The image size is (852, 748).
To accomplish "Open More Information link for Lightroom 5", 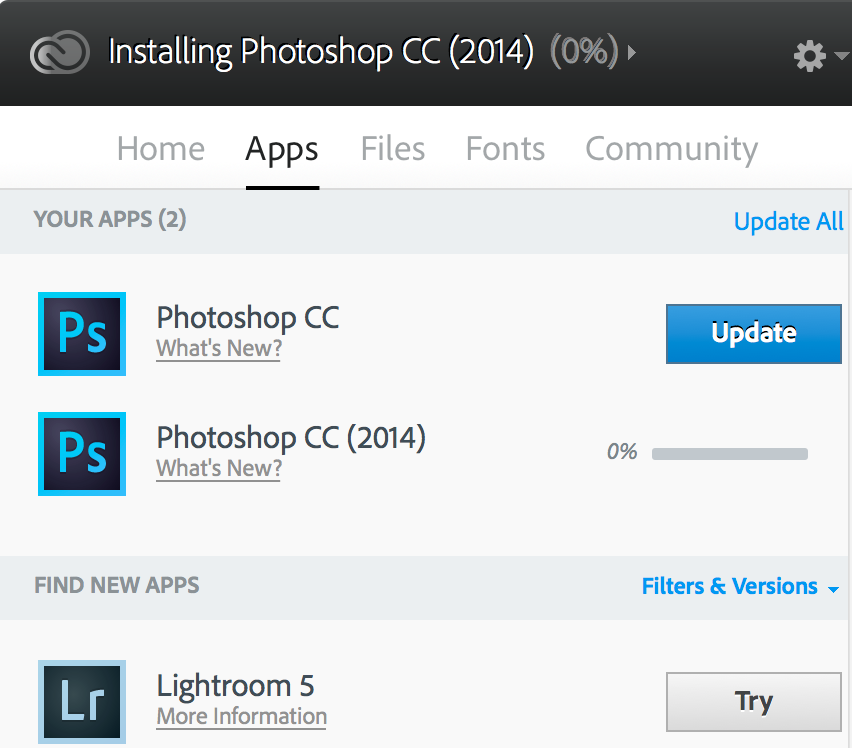I will pyautogui.click(x=242, y=716).
